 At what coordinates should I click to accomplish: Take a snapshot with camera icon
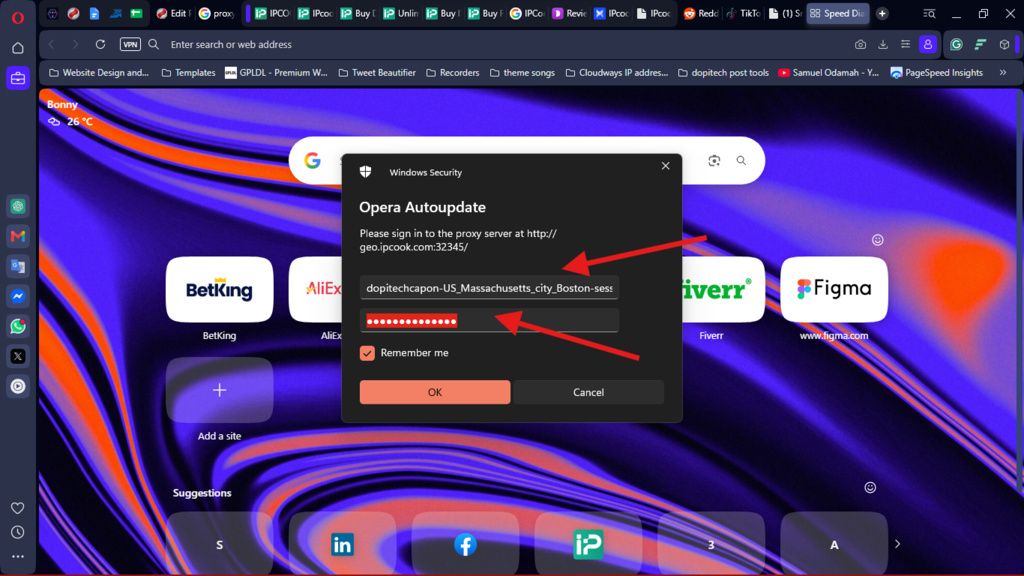pyautogui.click(x=860, y=44)
